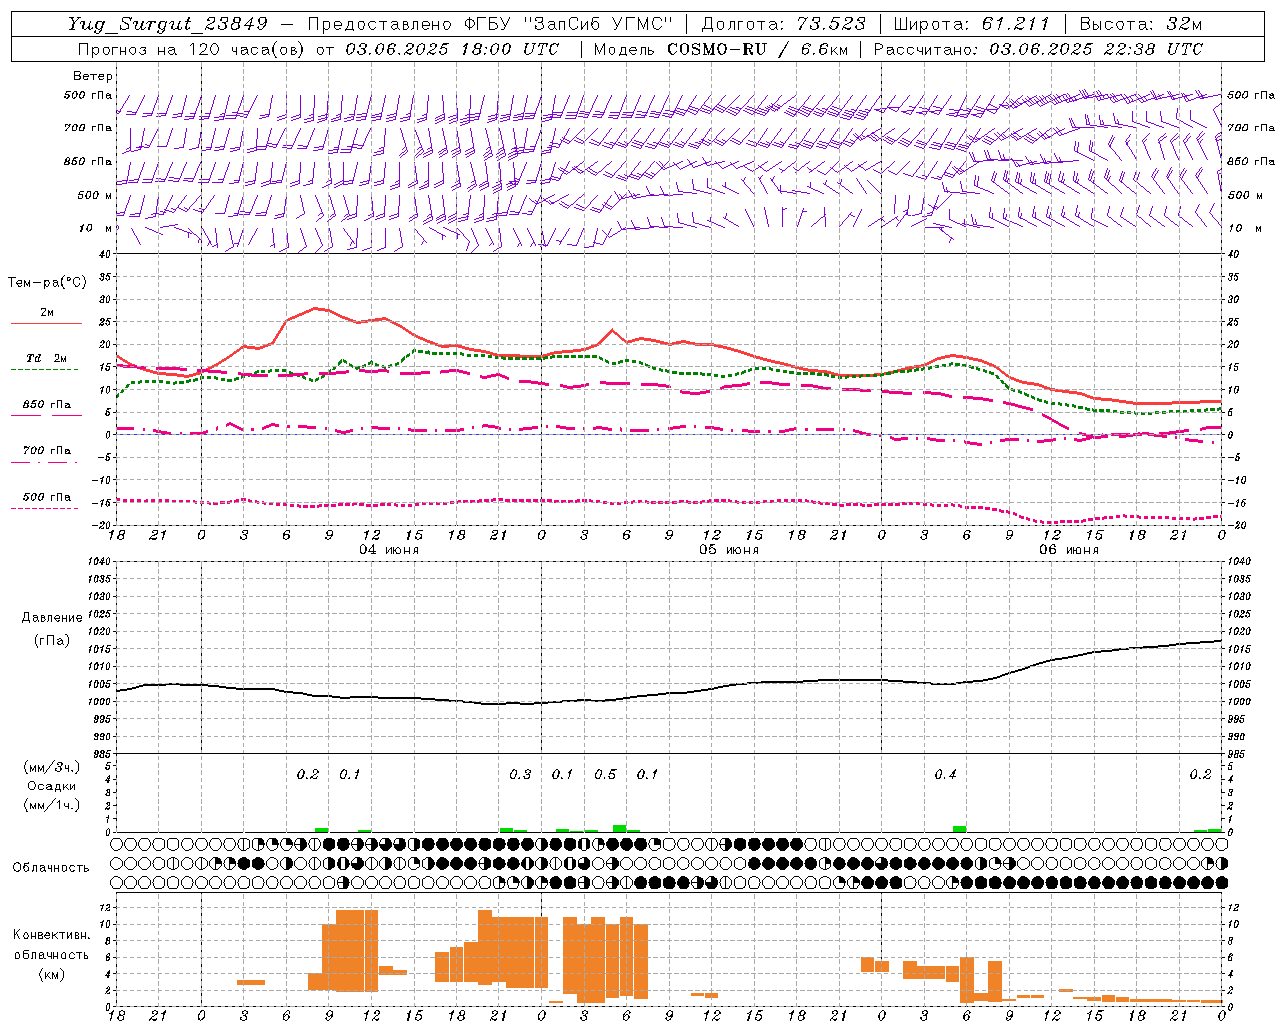1280x1024 pixels.
Task: Click the "500 гПа" temperature legend entry
Action: point(47,497)
